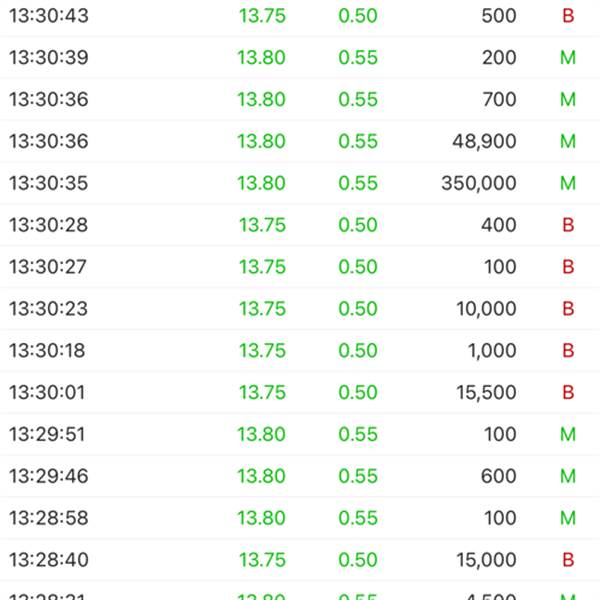Click the B flag at 13:28:40
600x600 pixels.
coord(568,561)
